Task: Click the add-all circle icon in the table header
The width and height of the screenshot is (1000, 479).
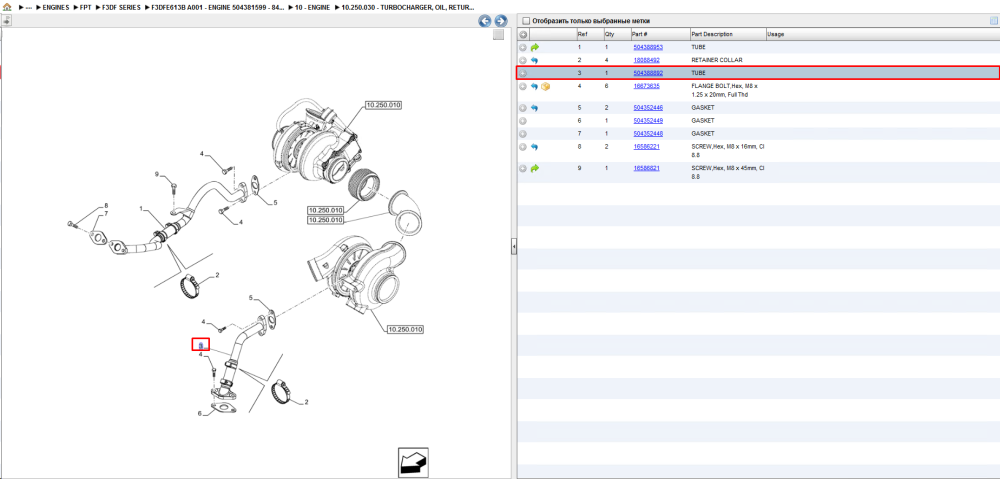Action: [523, 34]
